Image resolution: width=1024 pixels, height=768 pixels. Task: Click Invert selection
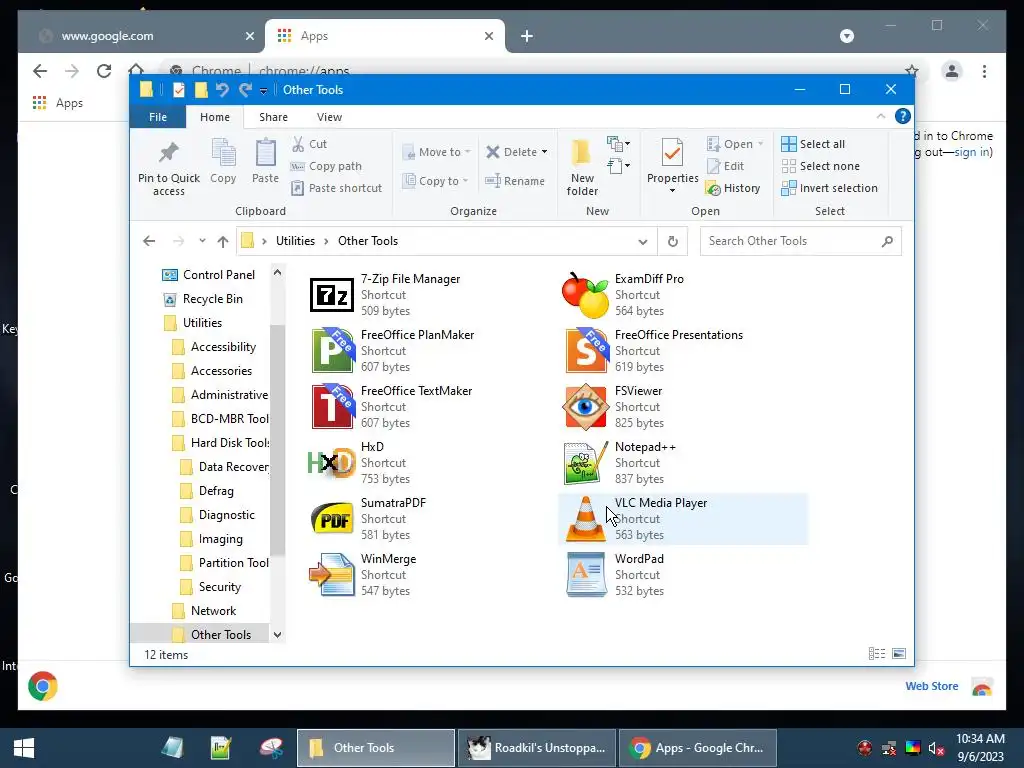829,188
